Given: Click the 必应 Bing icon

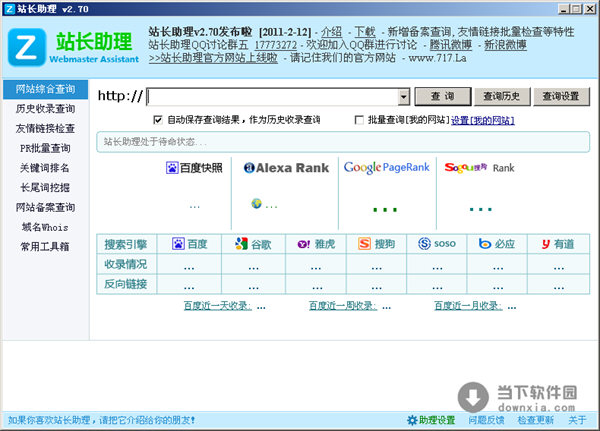Looking at the screenshot, I should pyautogui.click(x=485, y=243).
